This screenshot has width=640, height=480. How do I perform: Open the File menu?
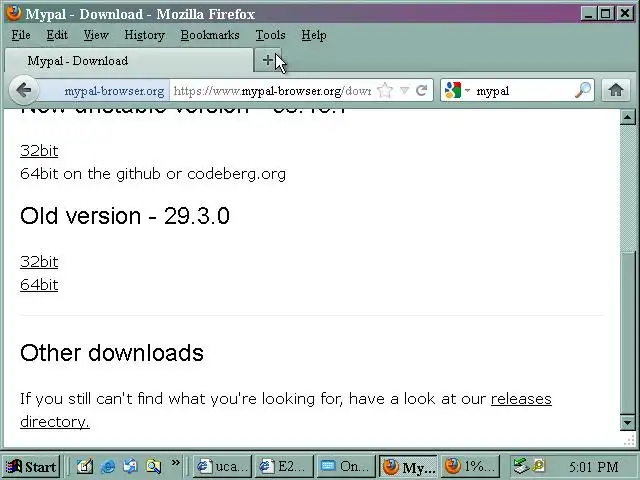21,35
